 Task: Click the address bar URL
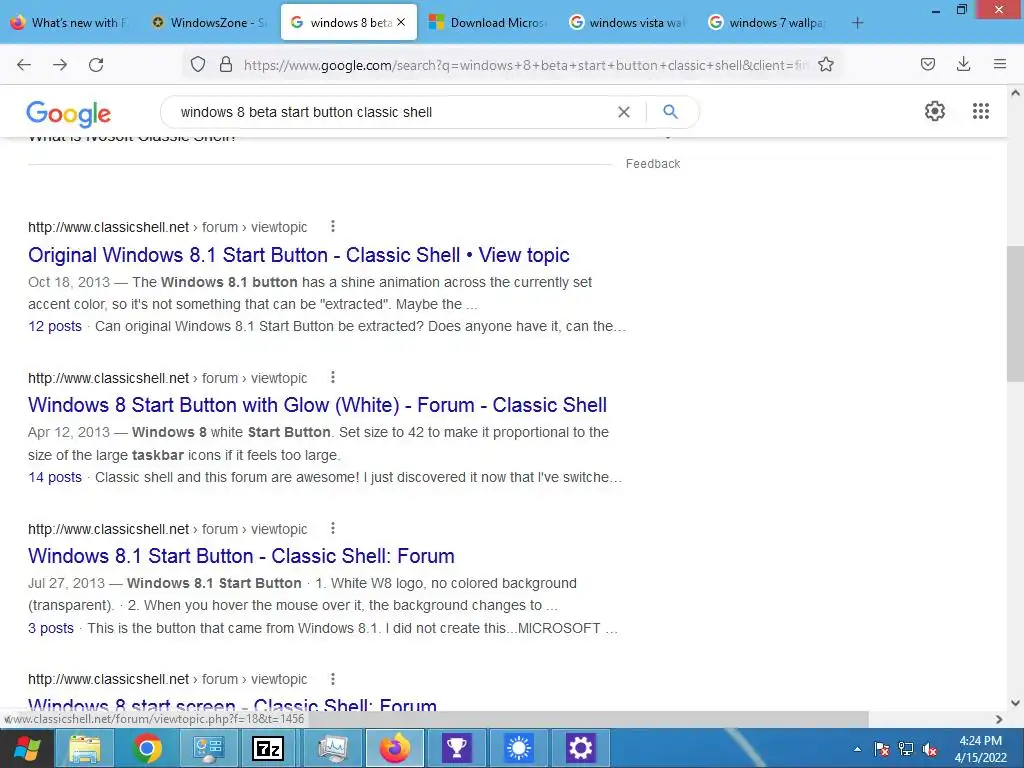tap(526, 65)
